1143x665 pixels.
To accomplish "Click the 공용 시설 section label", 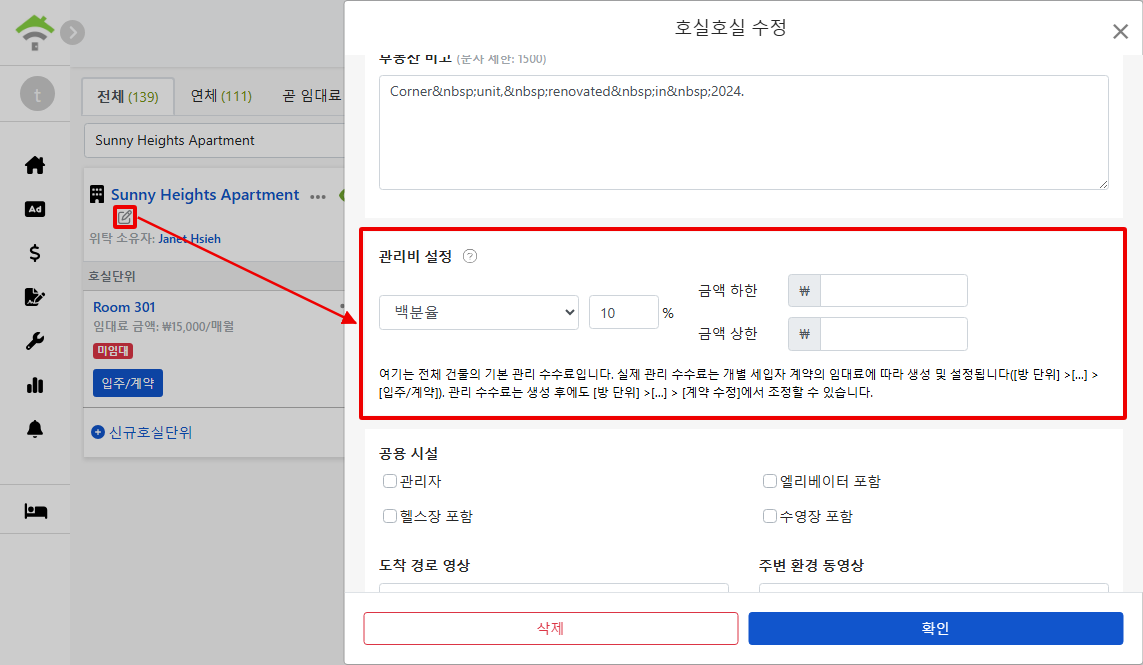I will click(x=408, y=453).
